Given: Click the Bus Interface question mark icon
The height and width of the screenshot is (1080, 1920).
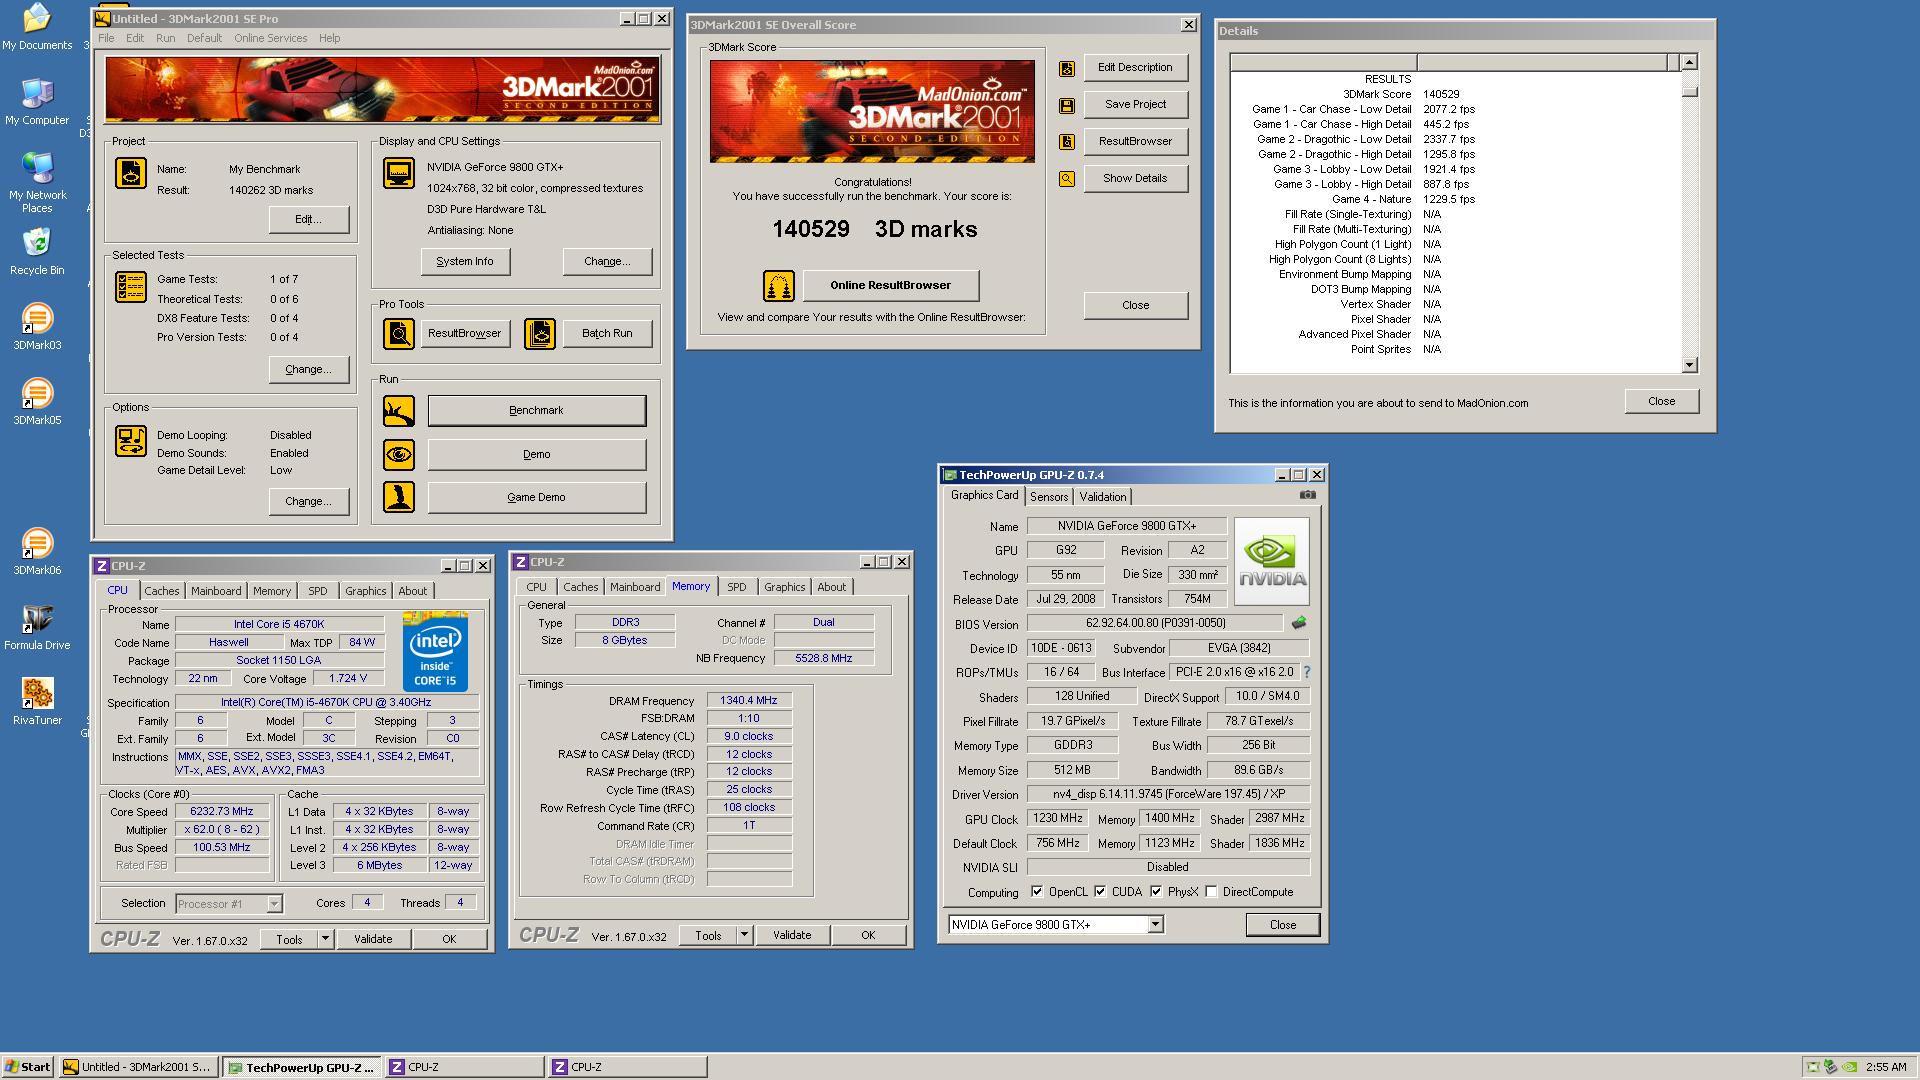Looking at the screenshot, I should pos(1306,672).
